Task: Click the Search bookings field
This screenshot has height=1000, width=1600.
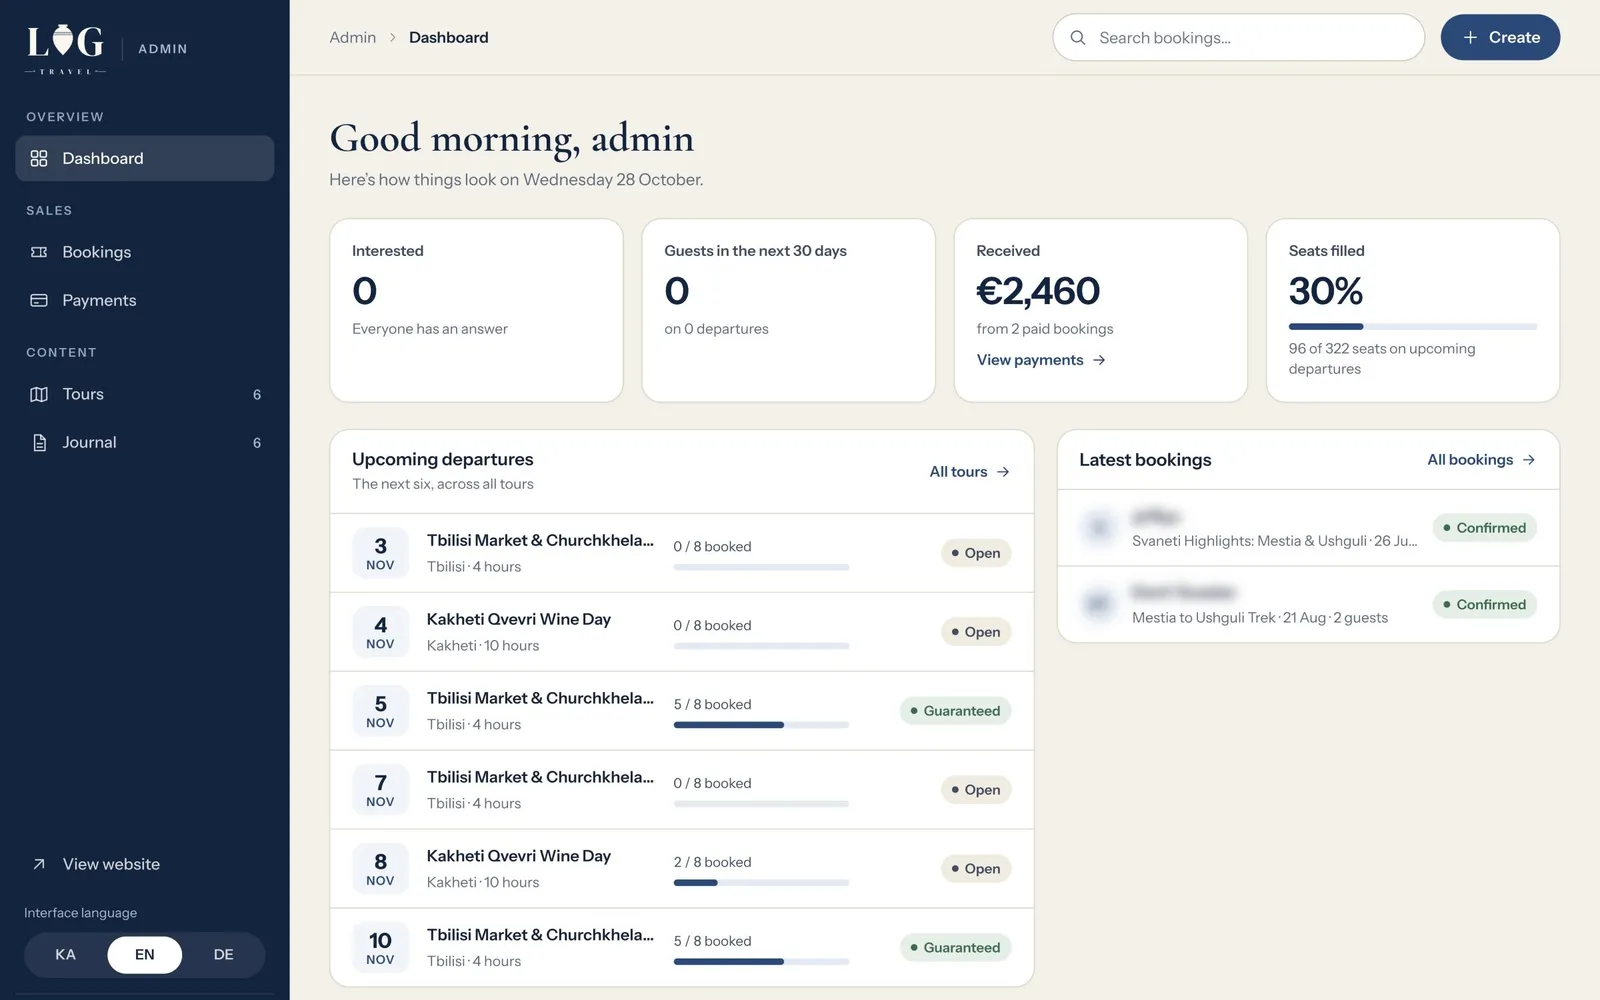Action: pos(1238,38)
